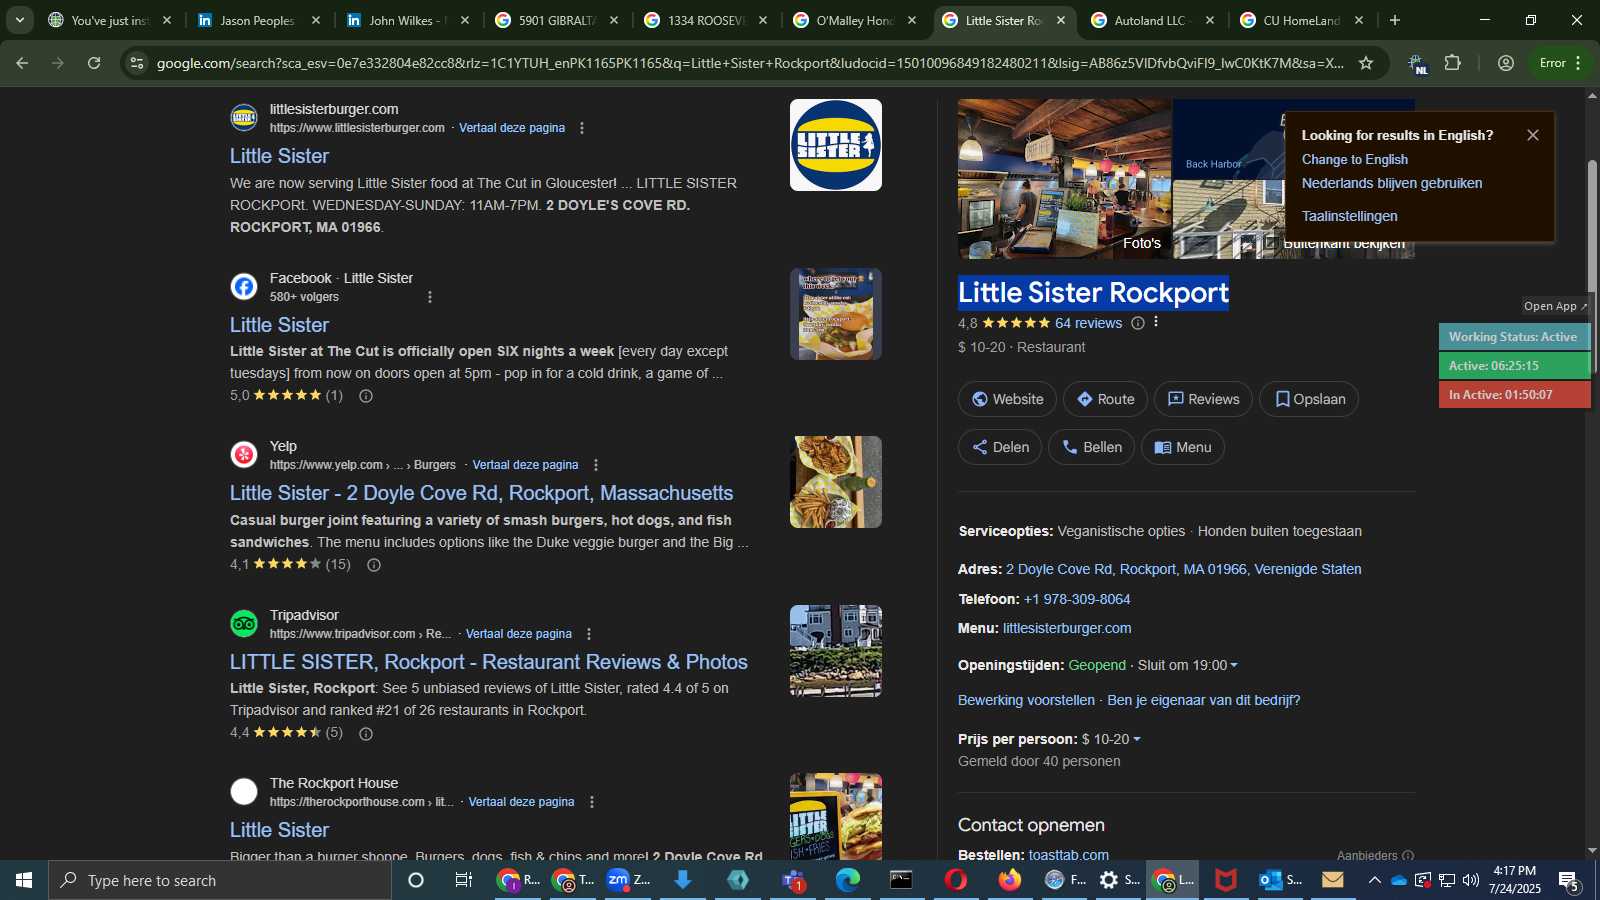Open the notification center icon
Viewport: 1600px width, 900px height.
click(x=1569, y=880)
